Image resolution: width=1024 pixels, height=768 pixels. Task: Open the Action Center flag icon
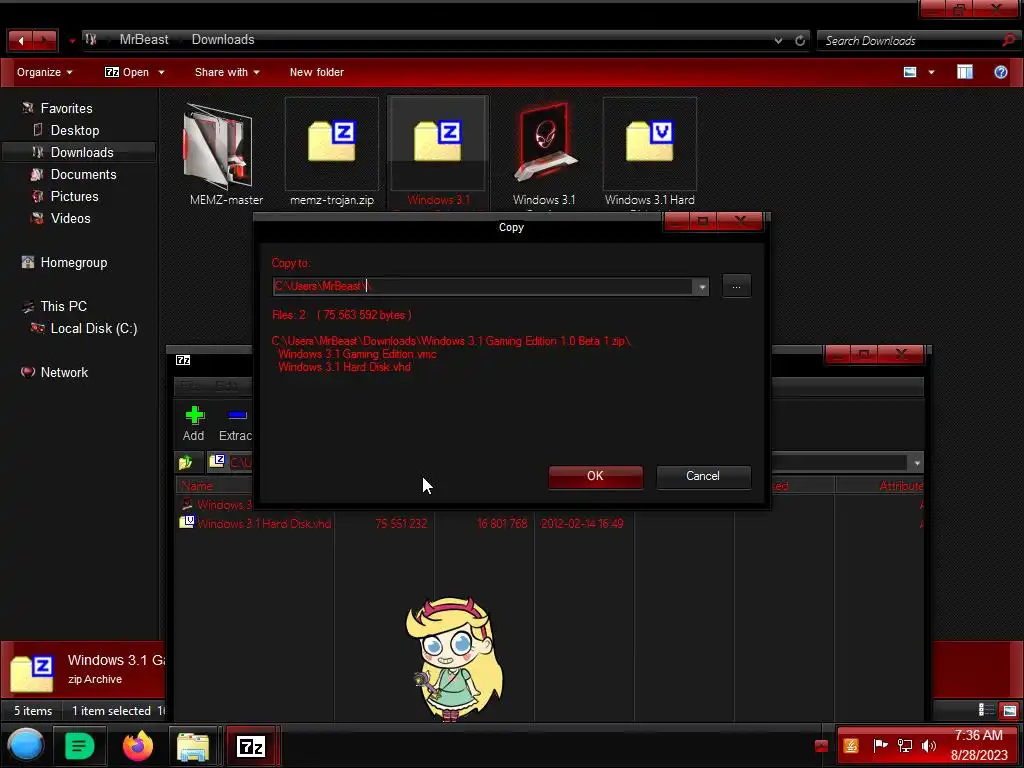(x=880, y=746)
